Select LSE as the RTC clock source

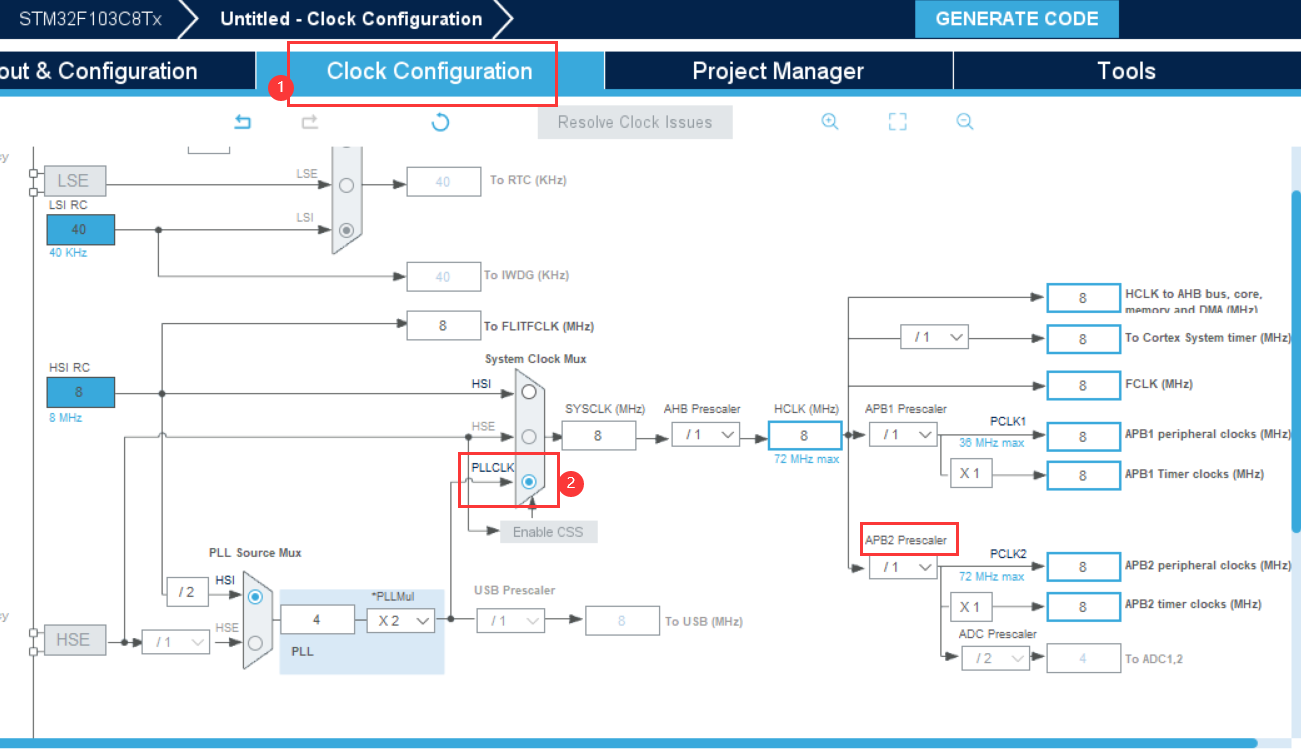point(346,185)
